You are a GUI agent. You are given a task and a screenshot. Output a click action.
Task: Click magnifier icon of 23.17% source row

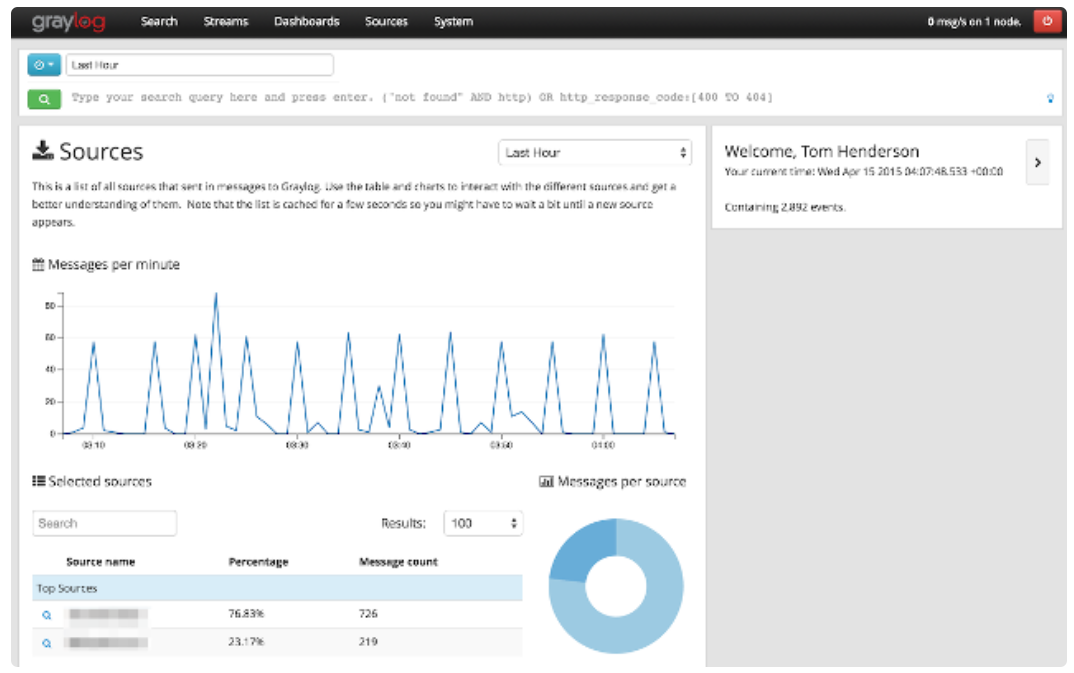point(47,643)
